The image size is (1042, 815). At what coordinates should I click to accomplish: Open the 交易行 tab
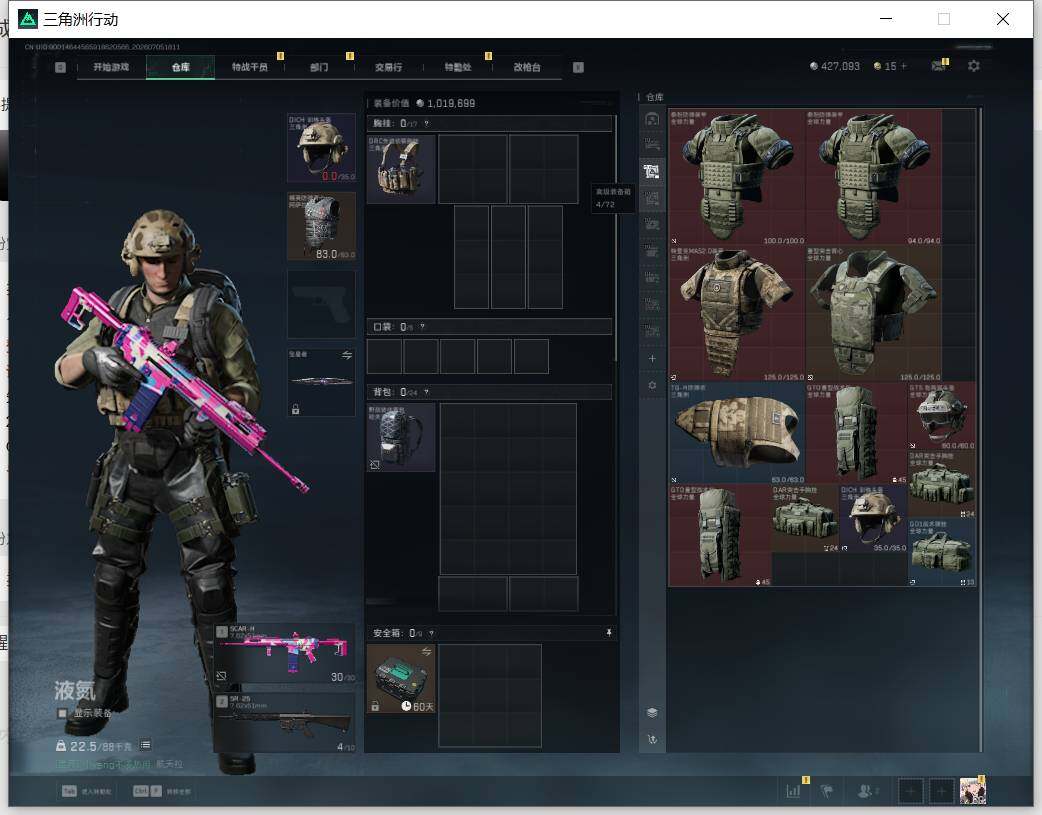tap(388, 67)
